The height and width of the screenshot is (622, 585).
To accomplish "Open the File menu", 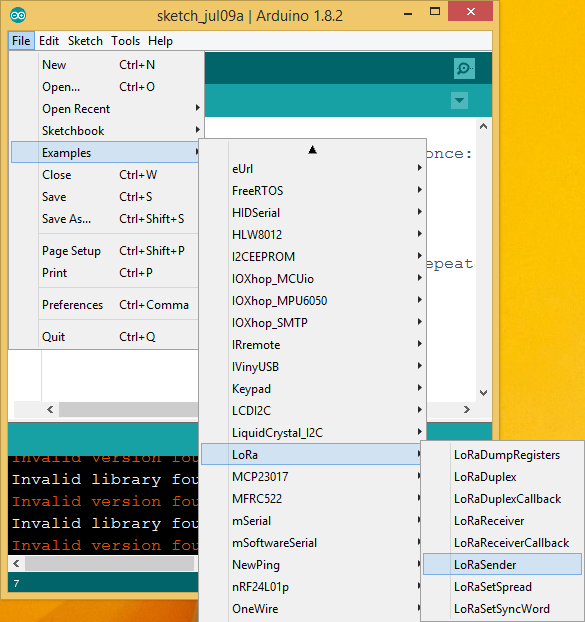I will [x=21, y=41].
